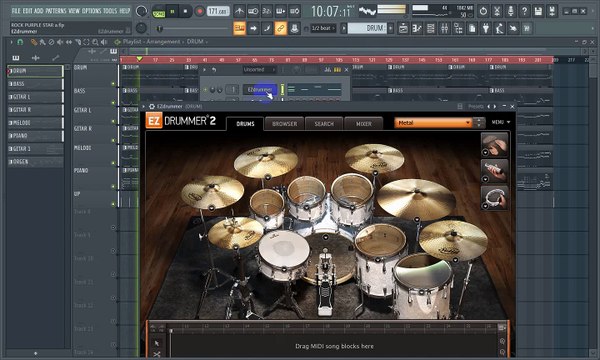Screen dimensions: 600x360
Task: Click the undo history icon in top bar
Action: pos(483,11)
